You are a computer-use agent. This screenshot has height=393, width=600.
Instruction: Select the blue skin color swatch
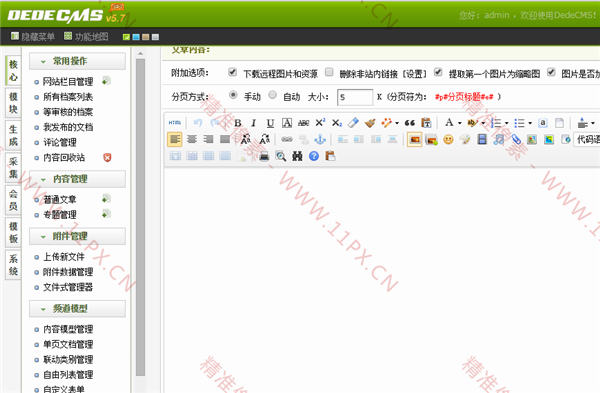136,37
